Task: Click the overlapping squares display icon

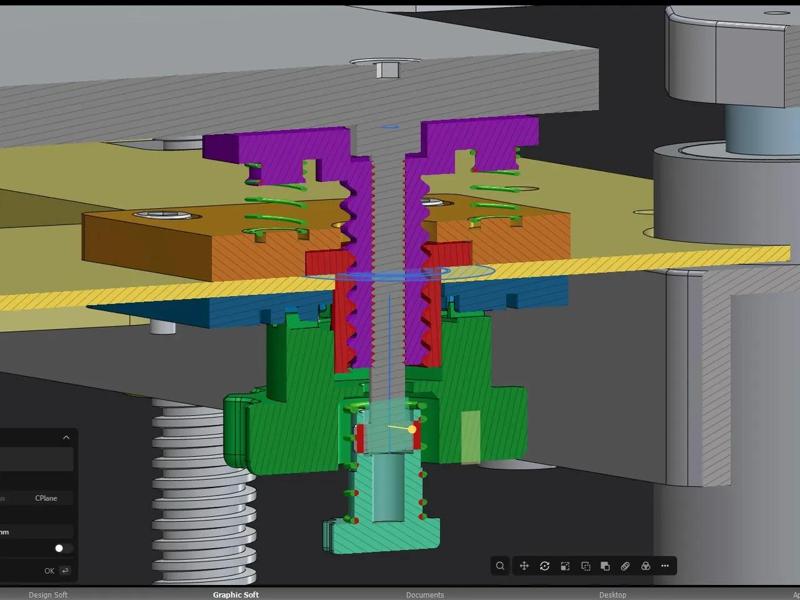Action: [605, 566]
